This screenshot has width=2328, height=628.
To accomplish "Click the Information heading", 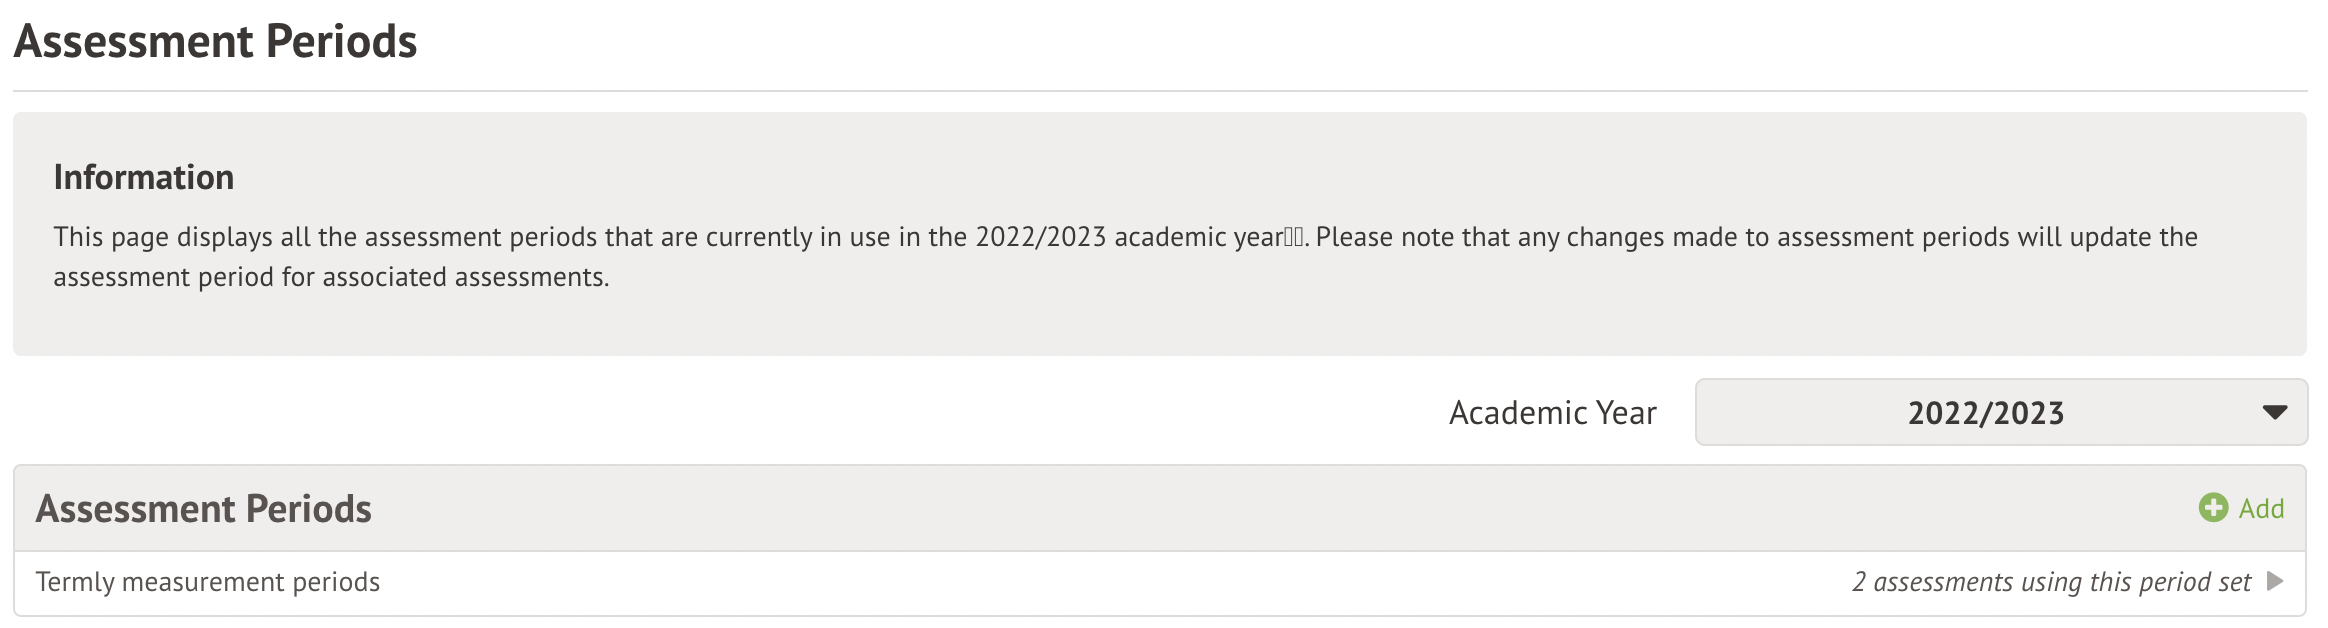I will (144, 177).
